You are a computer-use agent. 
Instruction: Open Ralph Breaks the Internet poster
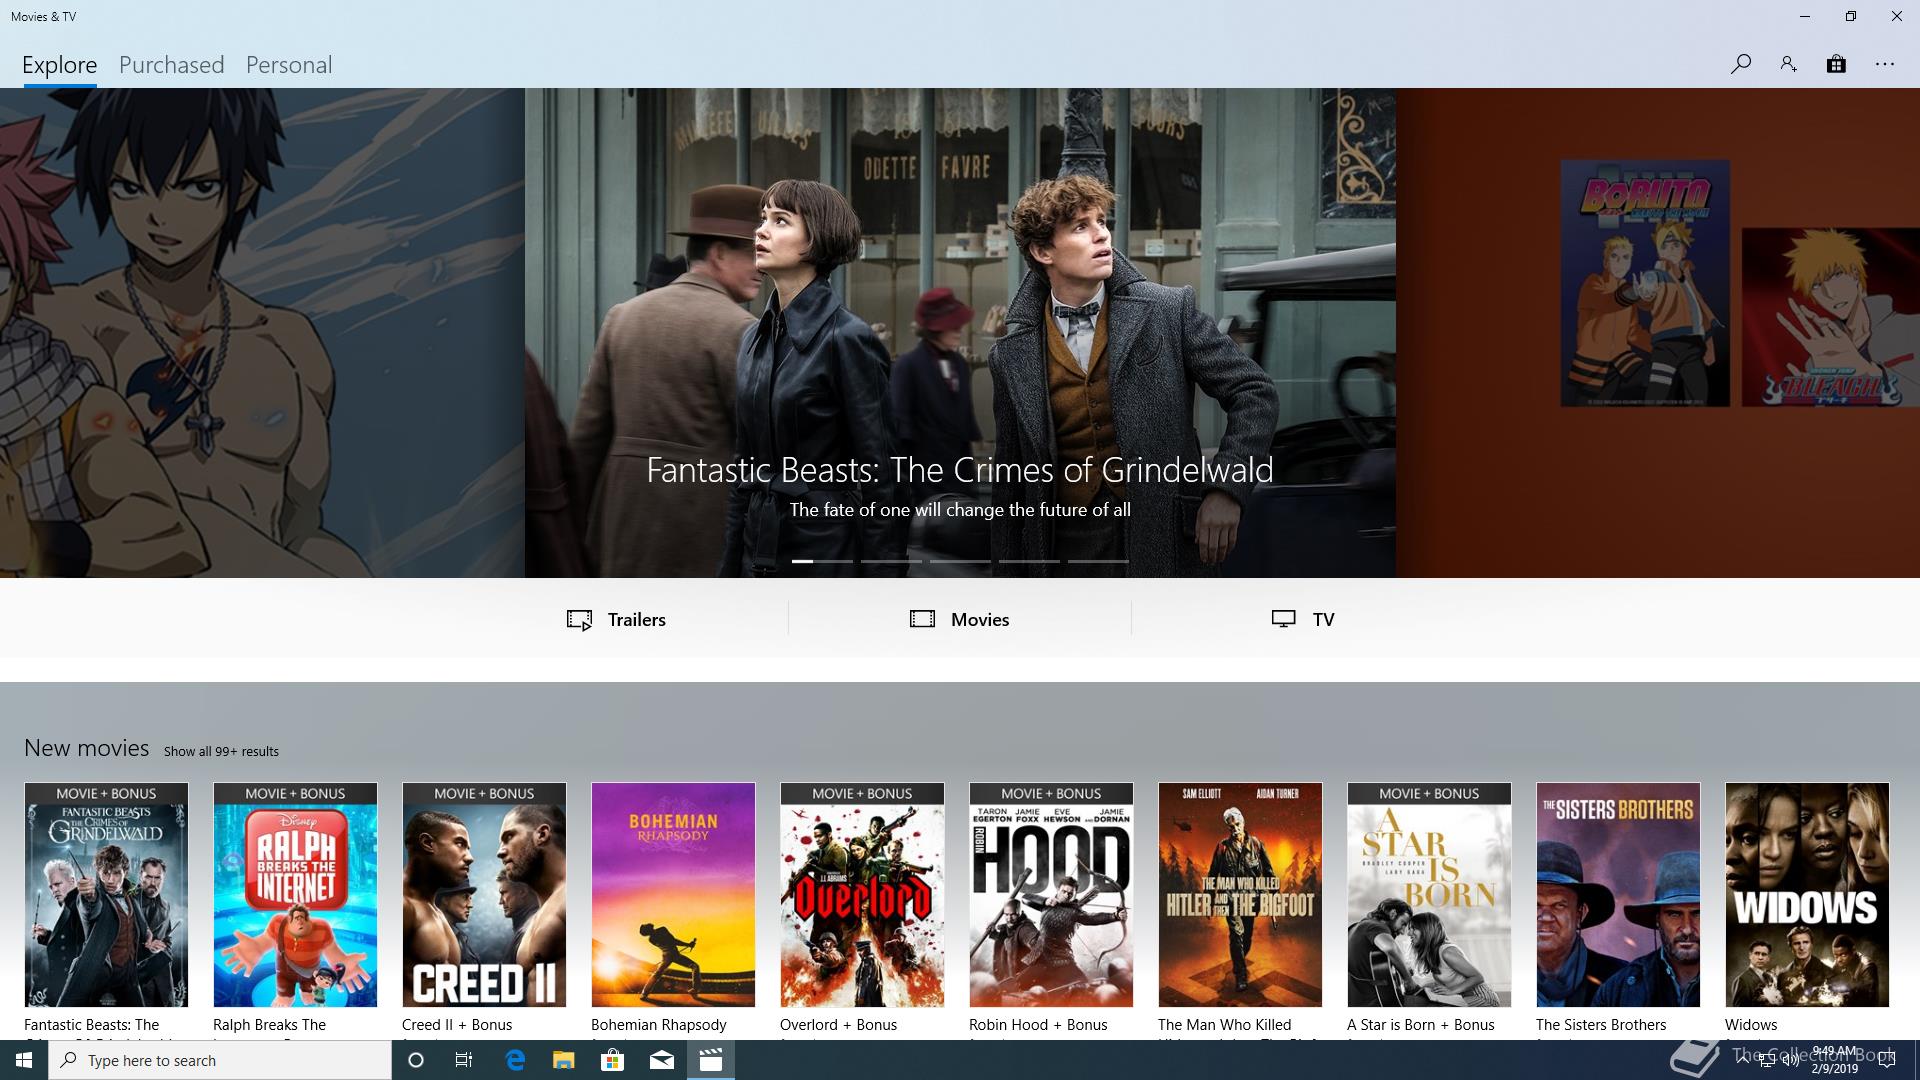[295, 895]
